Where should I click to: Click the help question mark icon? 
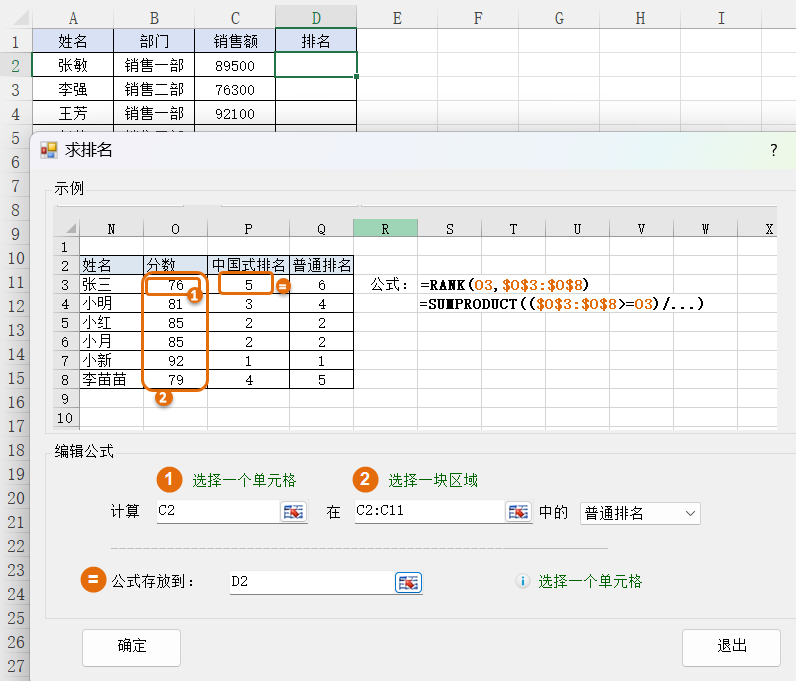tap(773, 150)
